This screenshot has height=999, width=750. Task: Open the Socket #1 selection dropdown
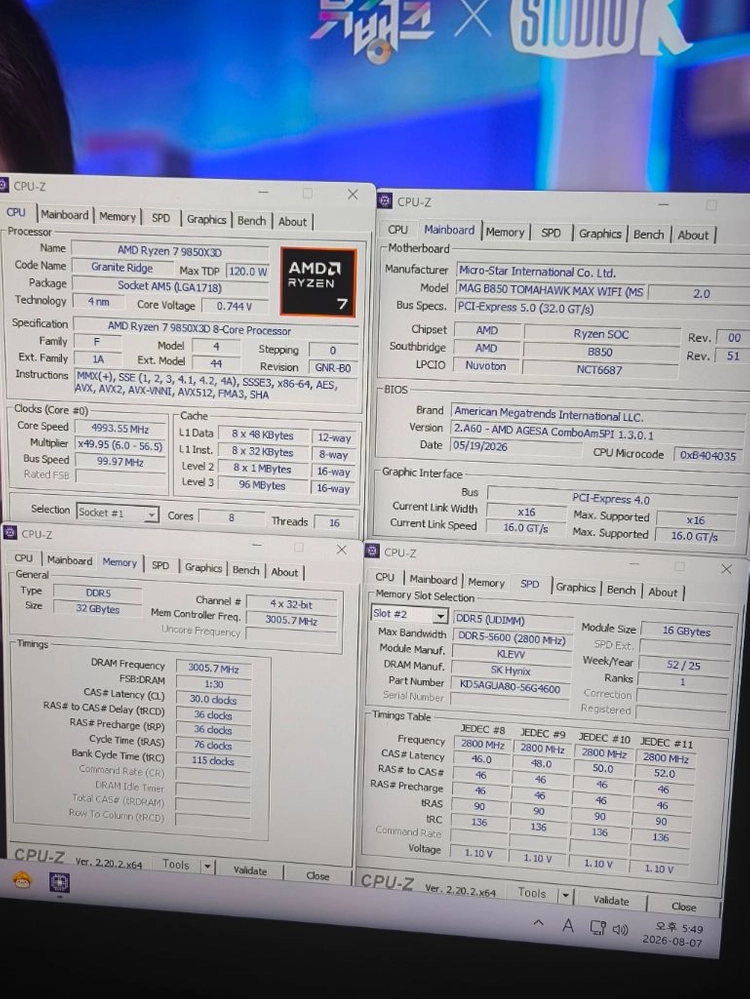pyautogui.click(x=117, y=512)
